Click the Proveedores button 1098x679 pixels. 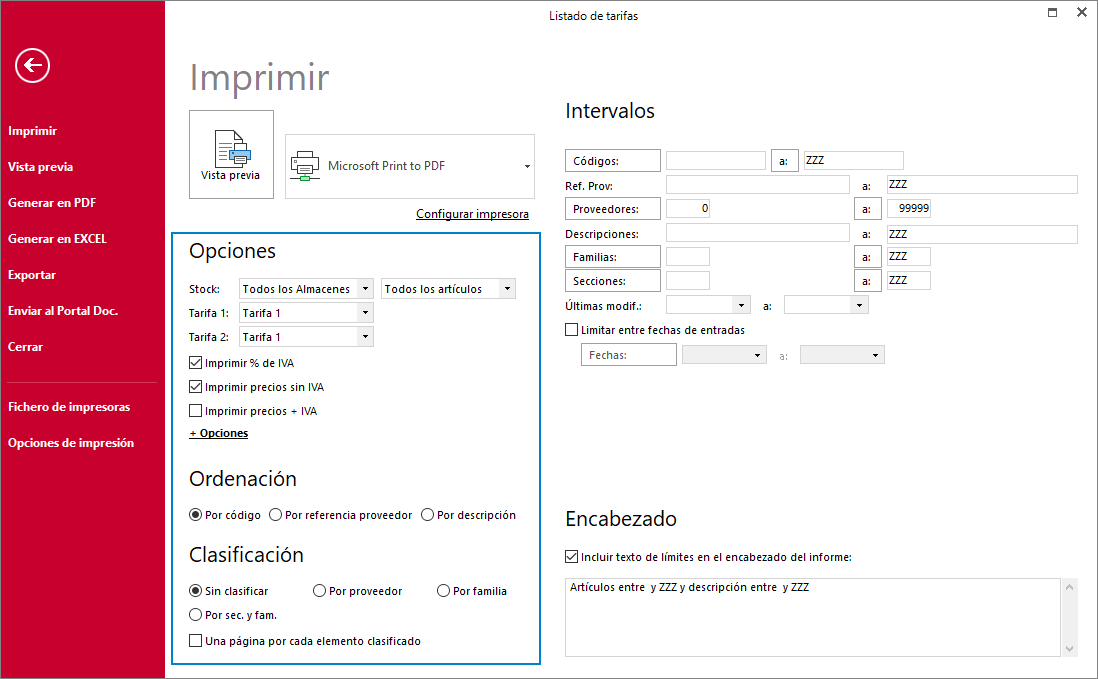point(613,209)
